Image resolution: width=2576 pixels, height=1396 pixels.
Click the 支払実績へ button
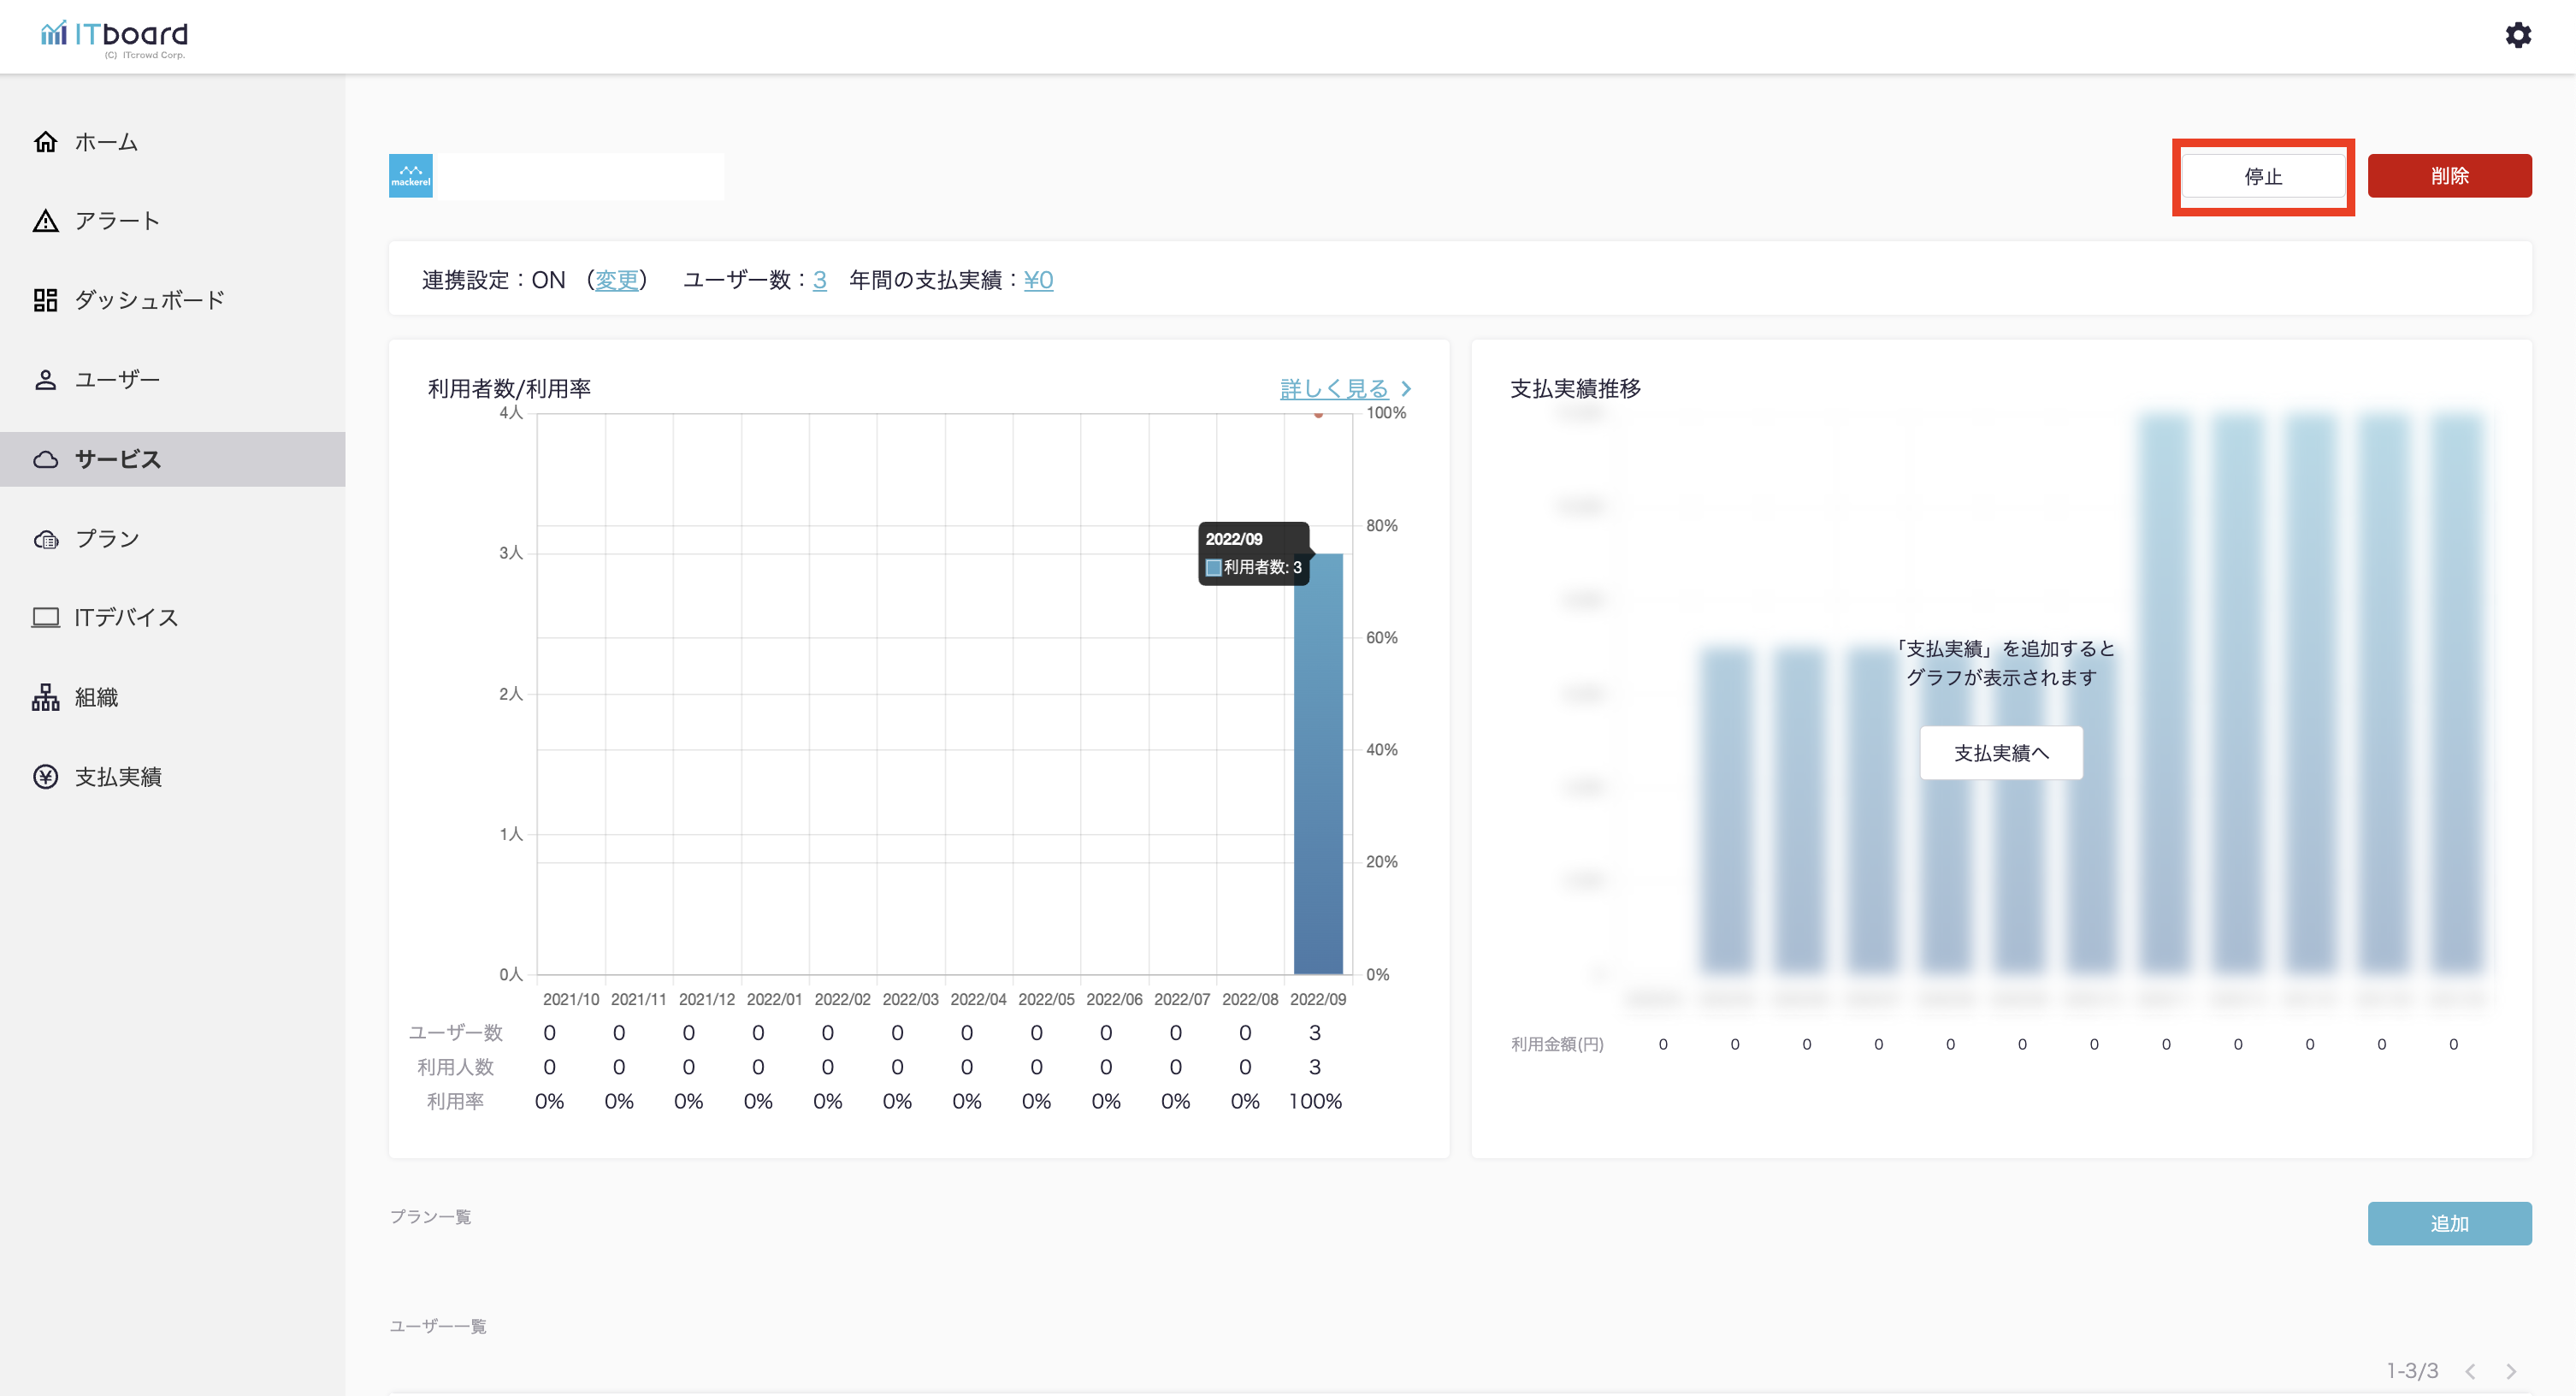[2001, 753]
